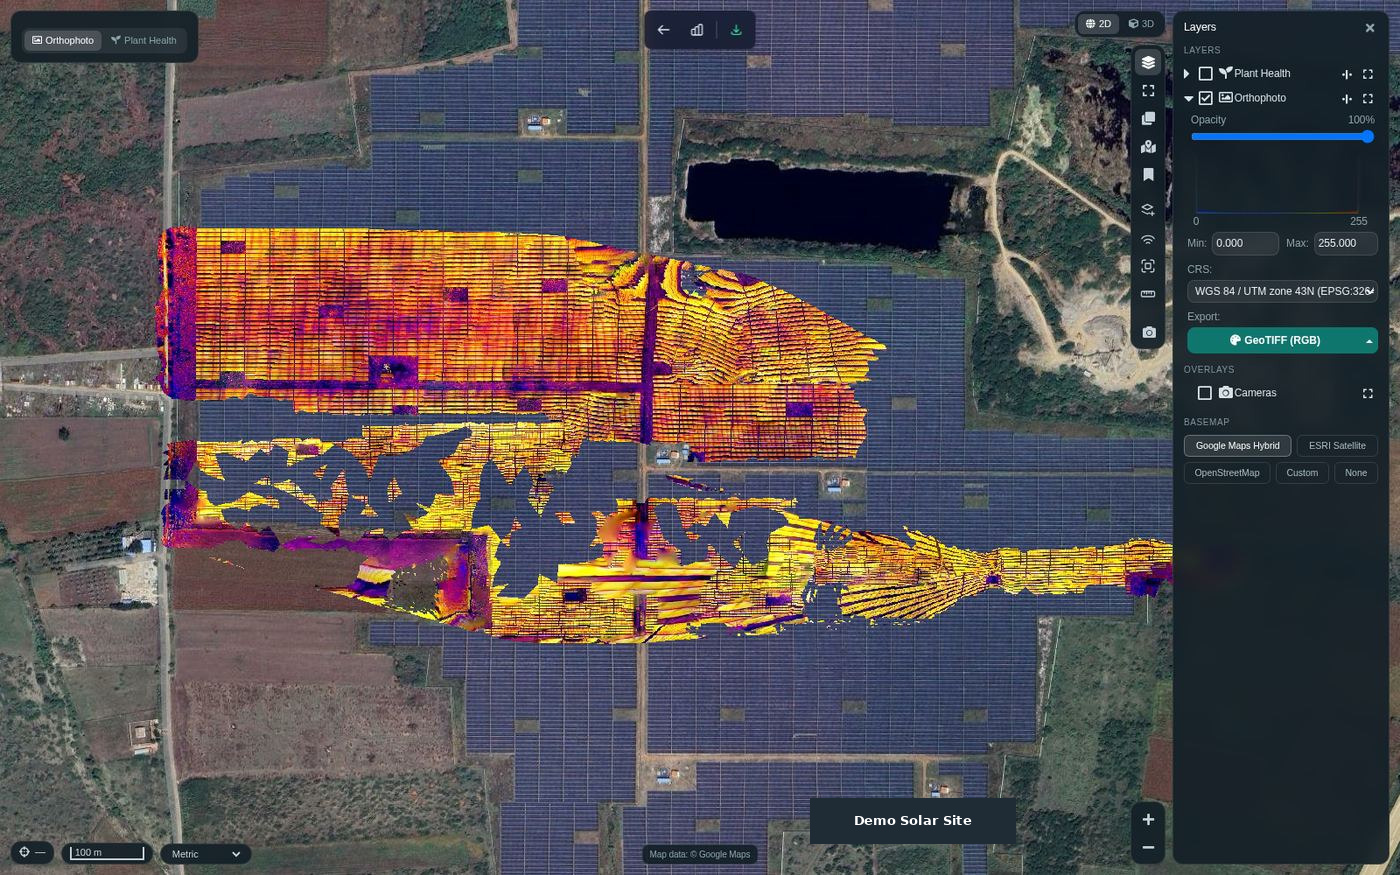Image resolution: width=1400 pixels, height=875 pixels.
Task: Set basemap to None
Action: tap(1356, 473)
